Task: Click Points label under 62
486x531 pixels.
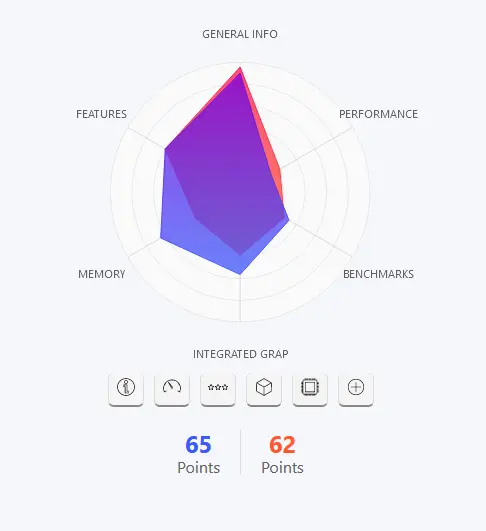Action: 282,468
